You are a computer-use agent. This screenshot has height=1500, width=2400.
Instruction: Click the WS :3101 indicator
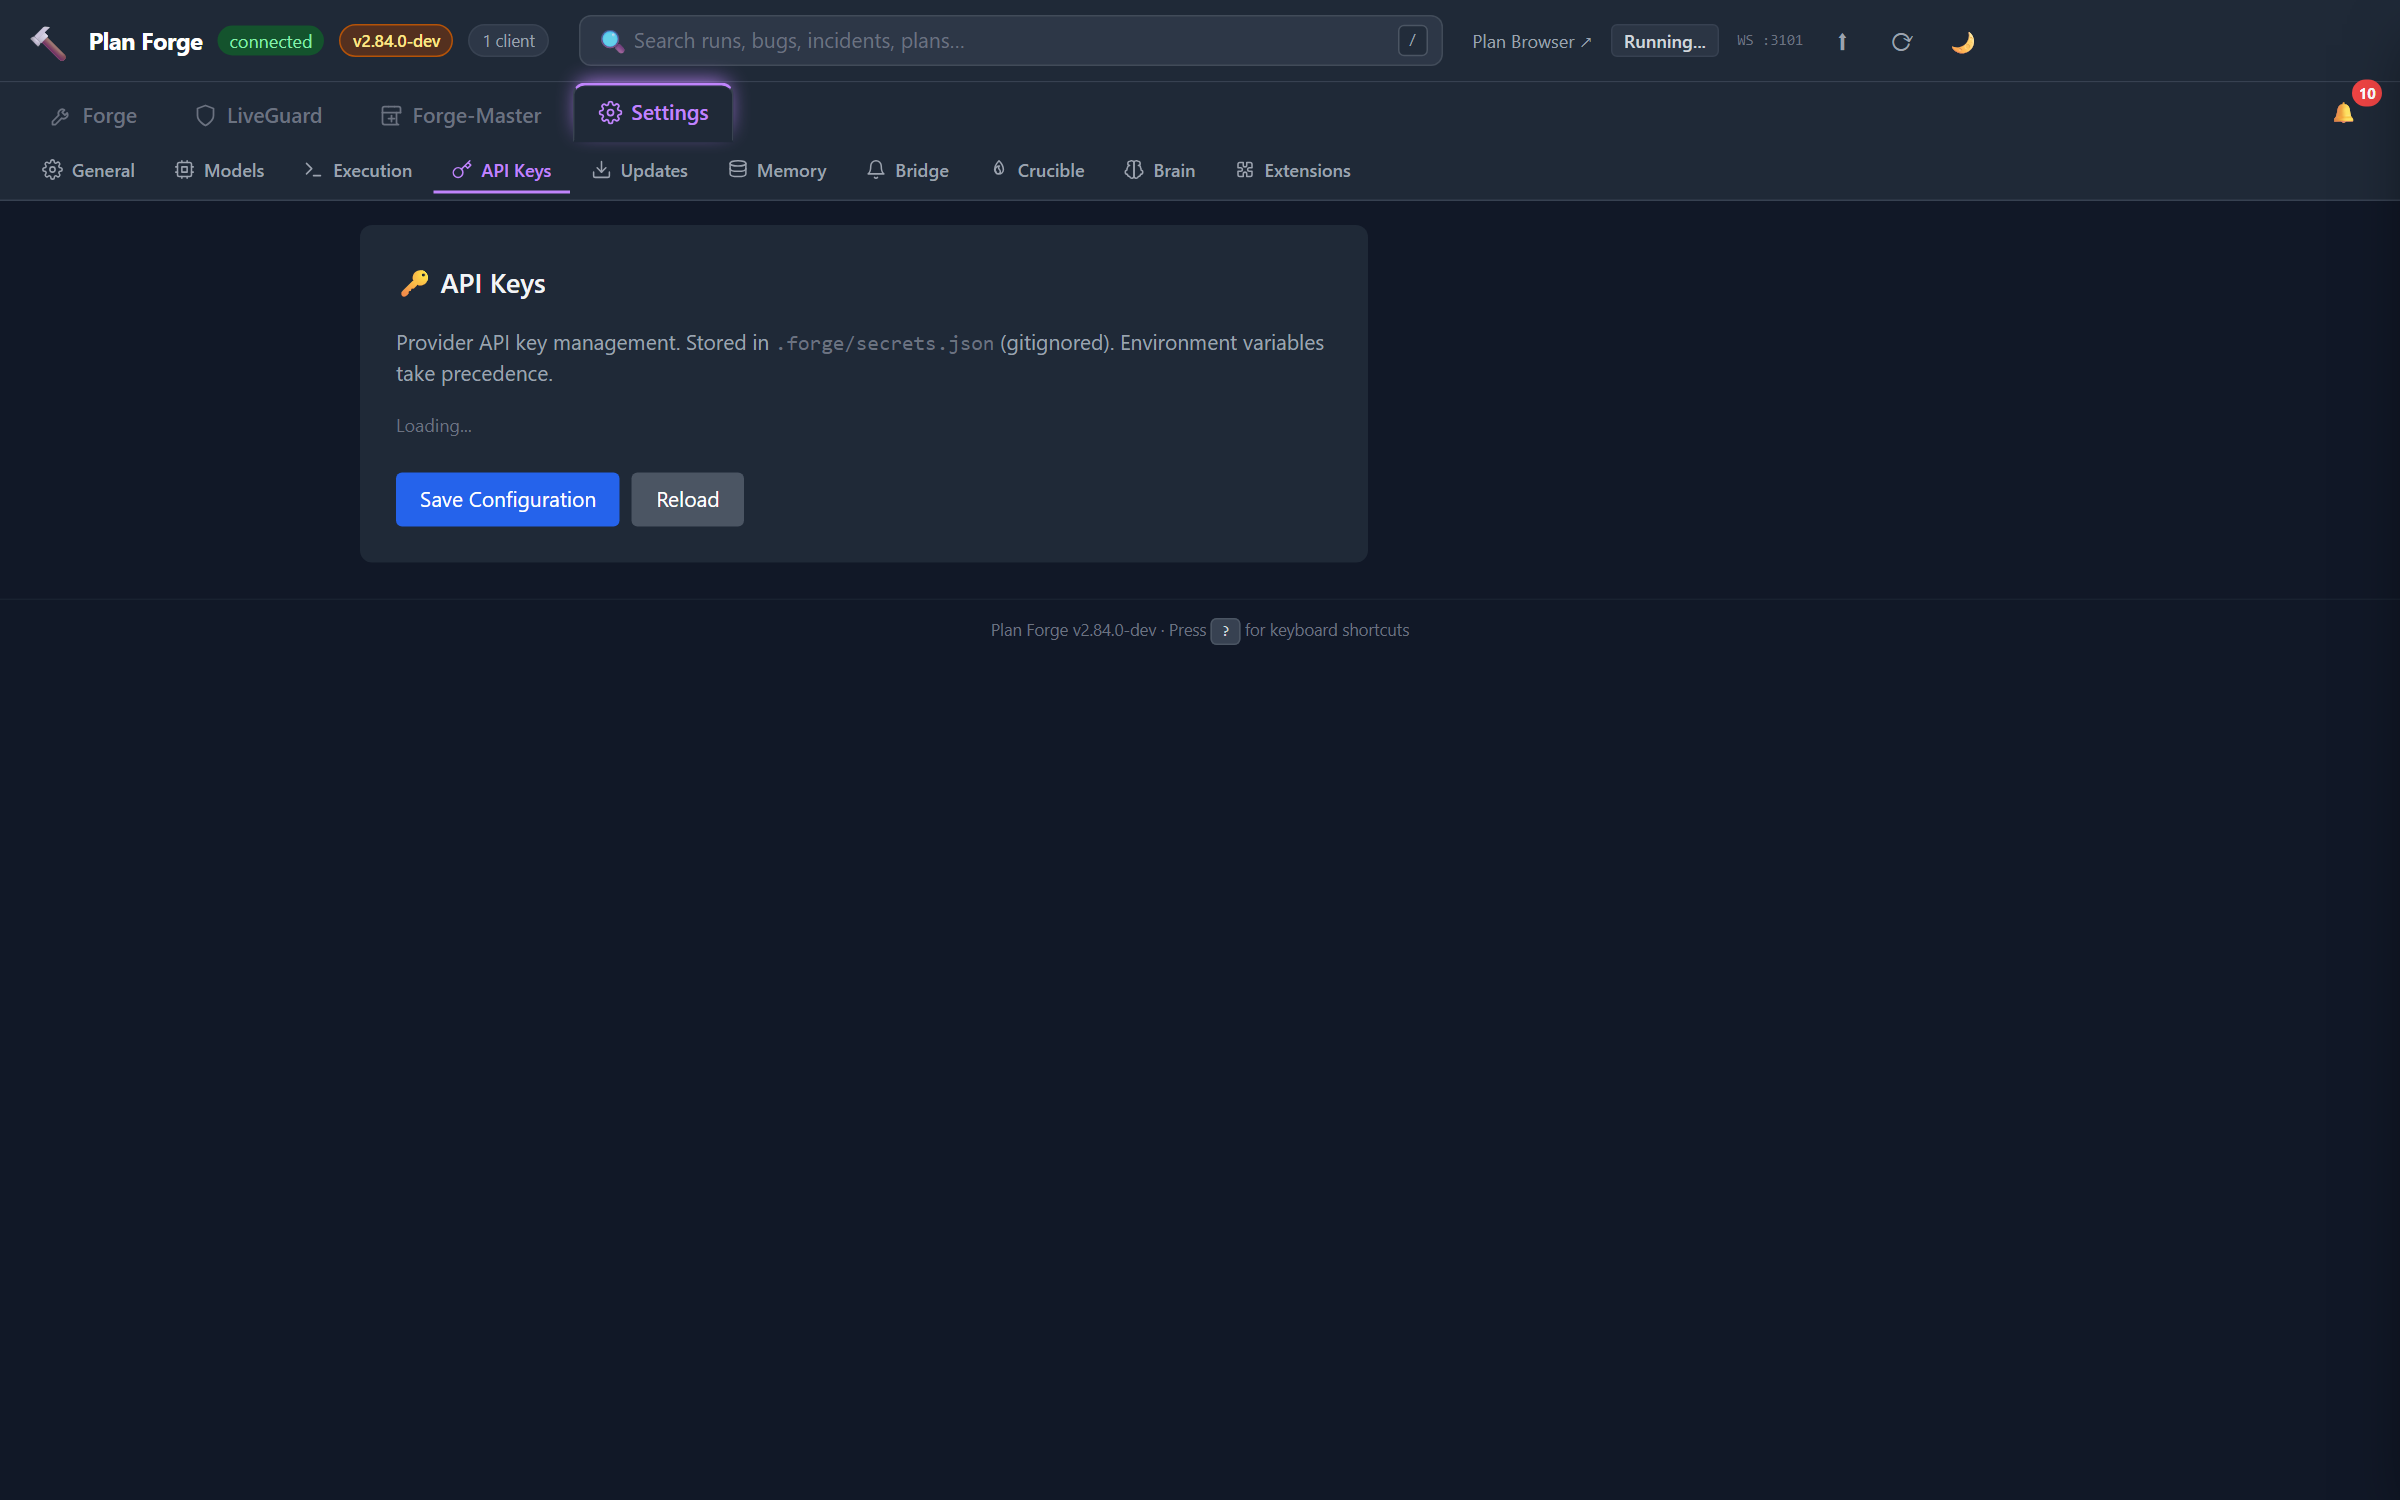(x=1770, y=41)
